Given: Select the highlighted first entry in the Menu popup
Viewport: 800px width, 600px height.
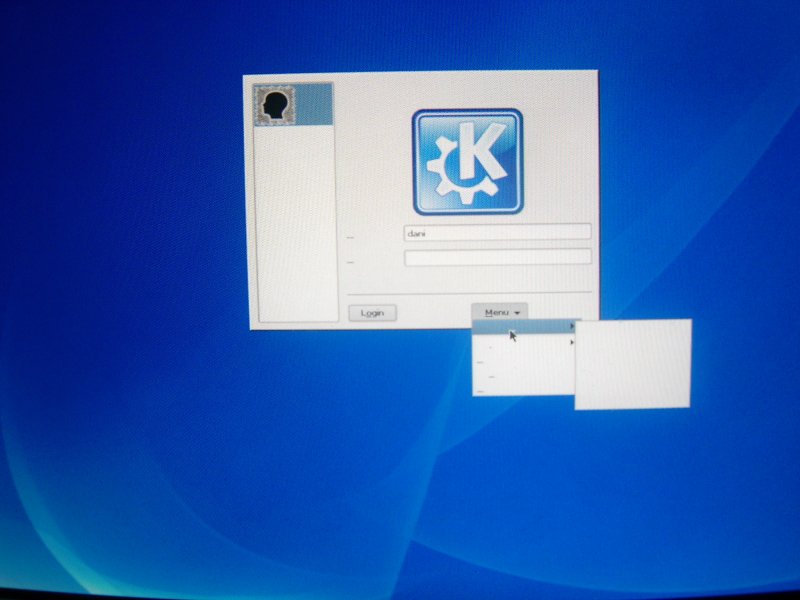Looking at the screenshot, I should (524, 327).
